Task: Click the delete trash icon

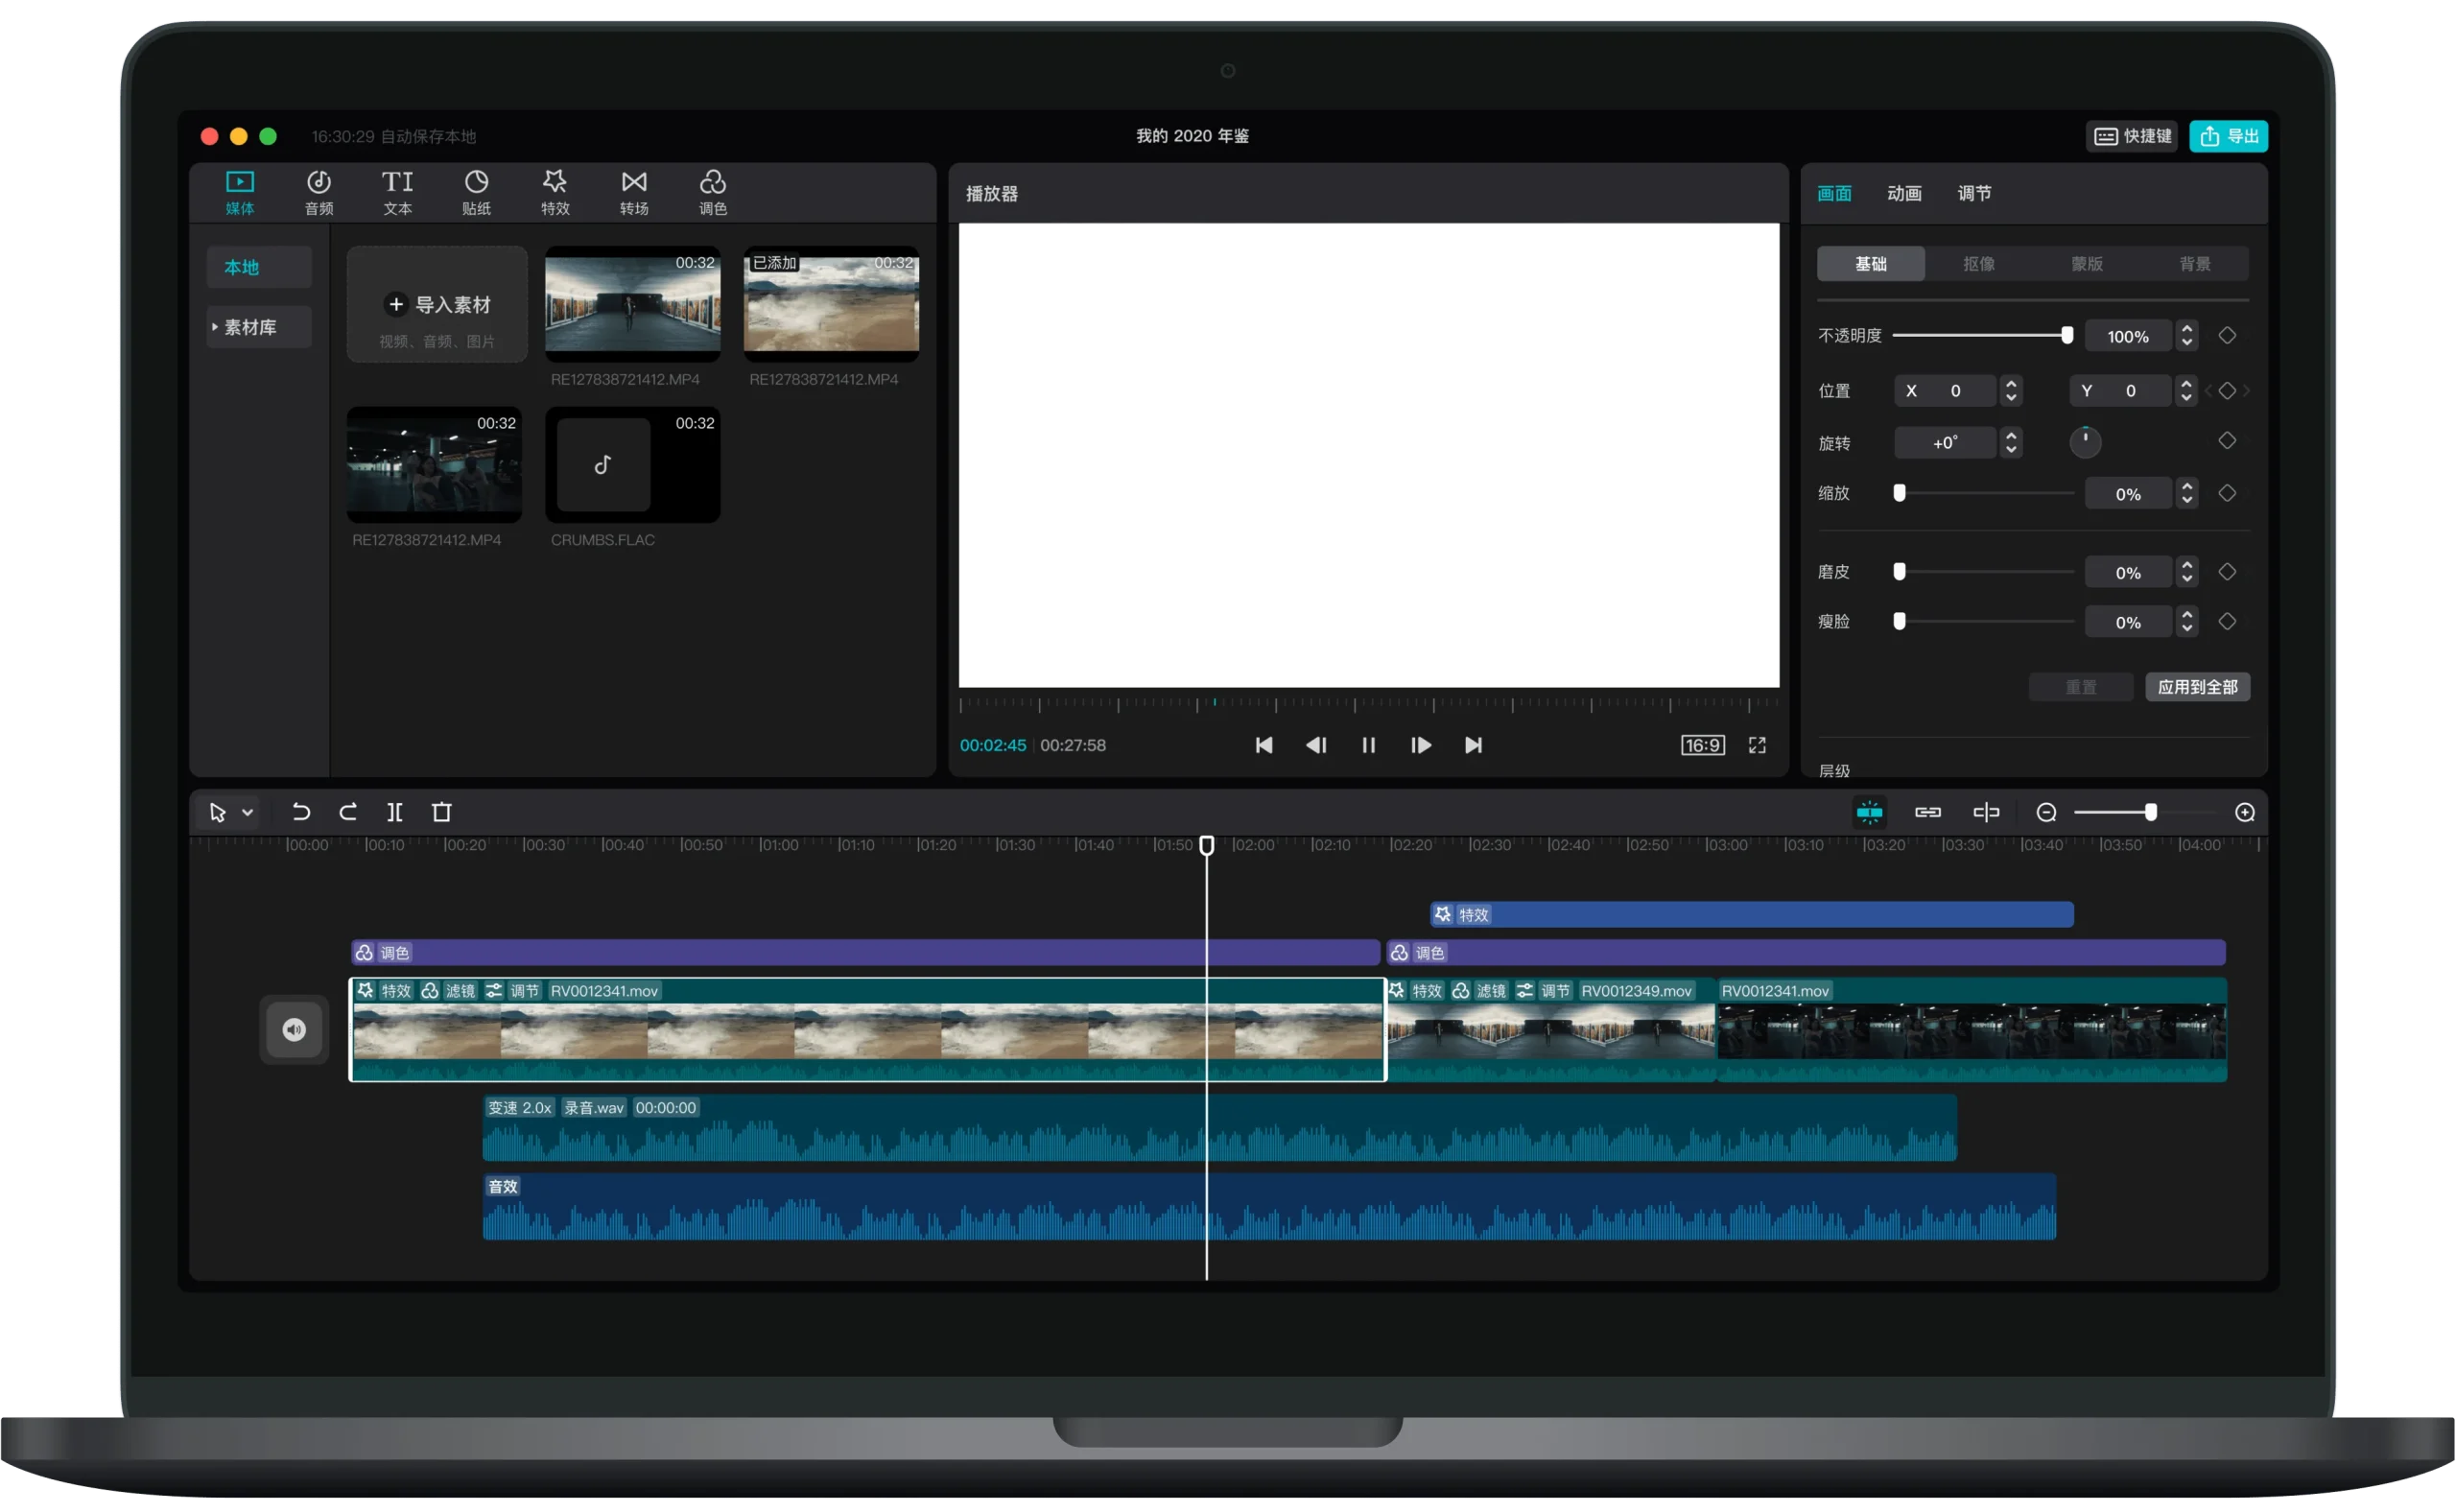Action: (441, 812)
